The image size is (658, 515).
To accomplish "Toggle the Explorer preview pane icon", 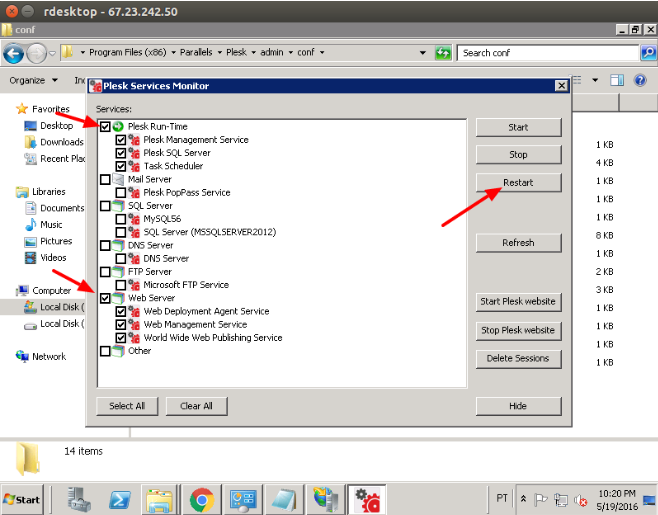I will pos(617,80).
